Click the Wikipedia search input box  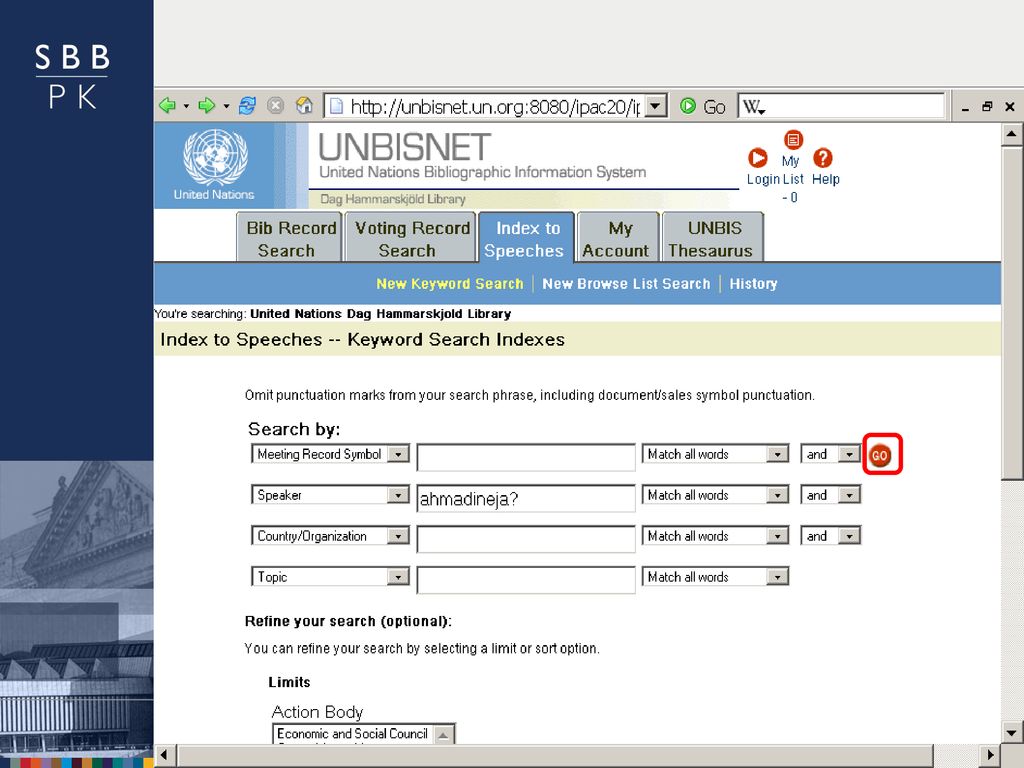(x=854, y=106)
